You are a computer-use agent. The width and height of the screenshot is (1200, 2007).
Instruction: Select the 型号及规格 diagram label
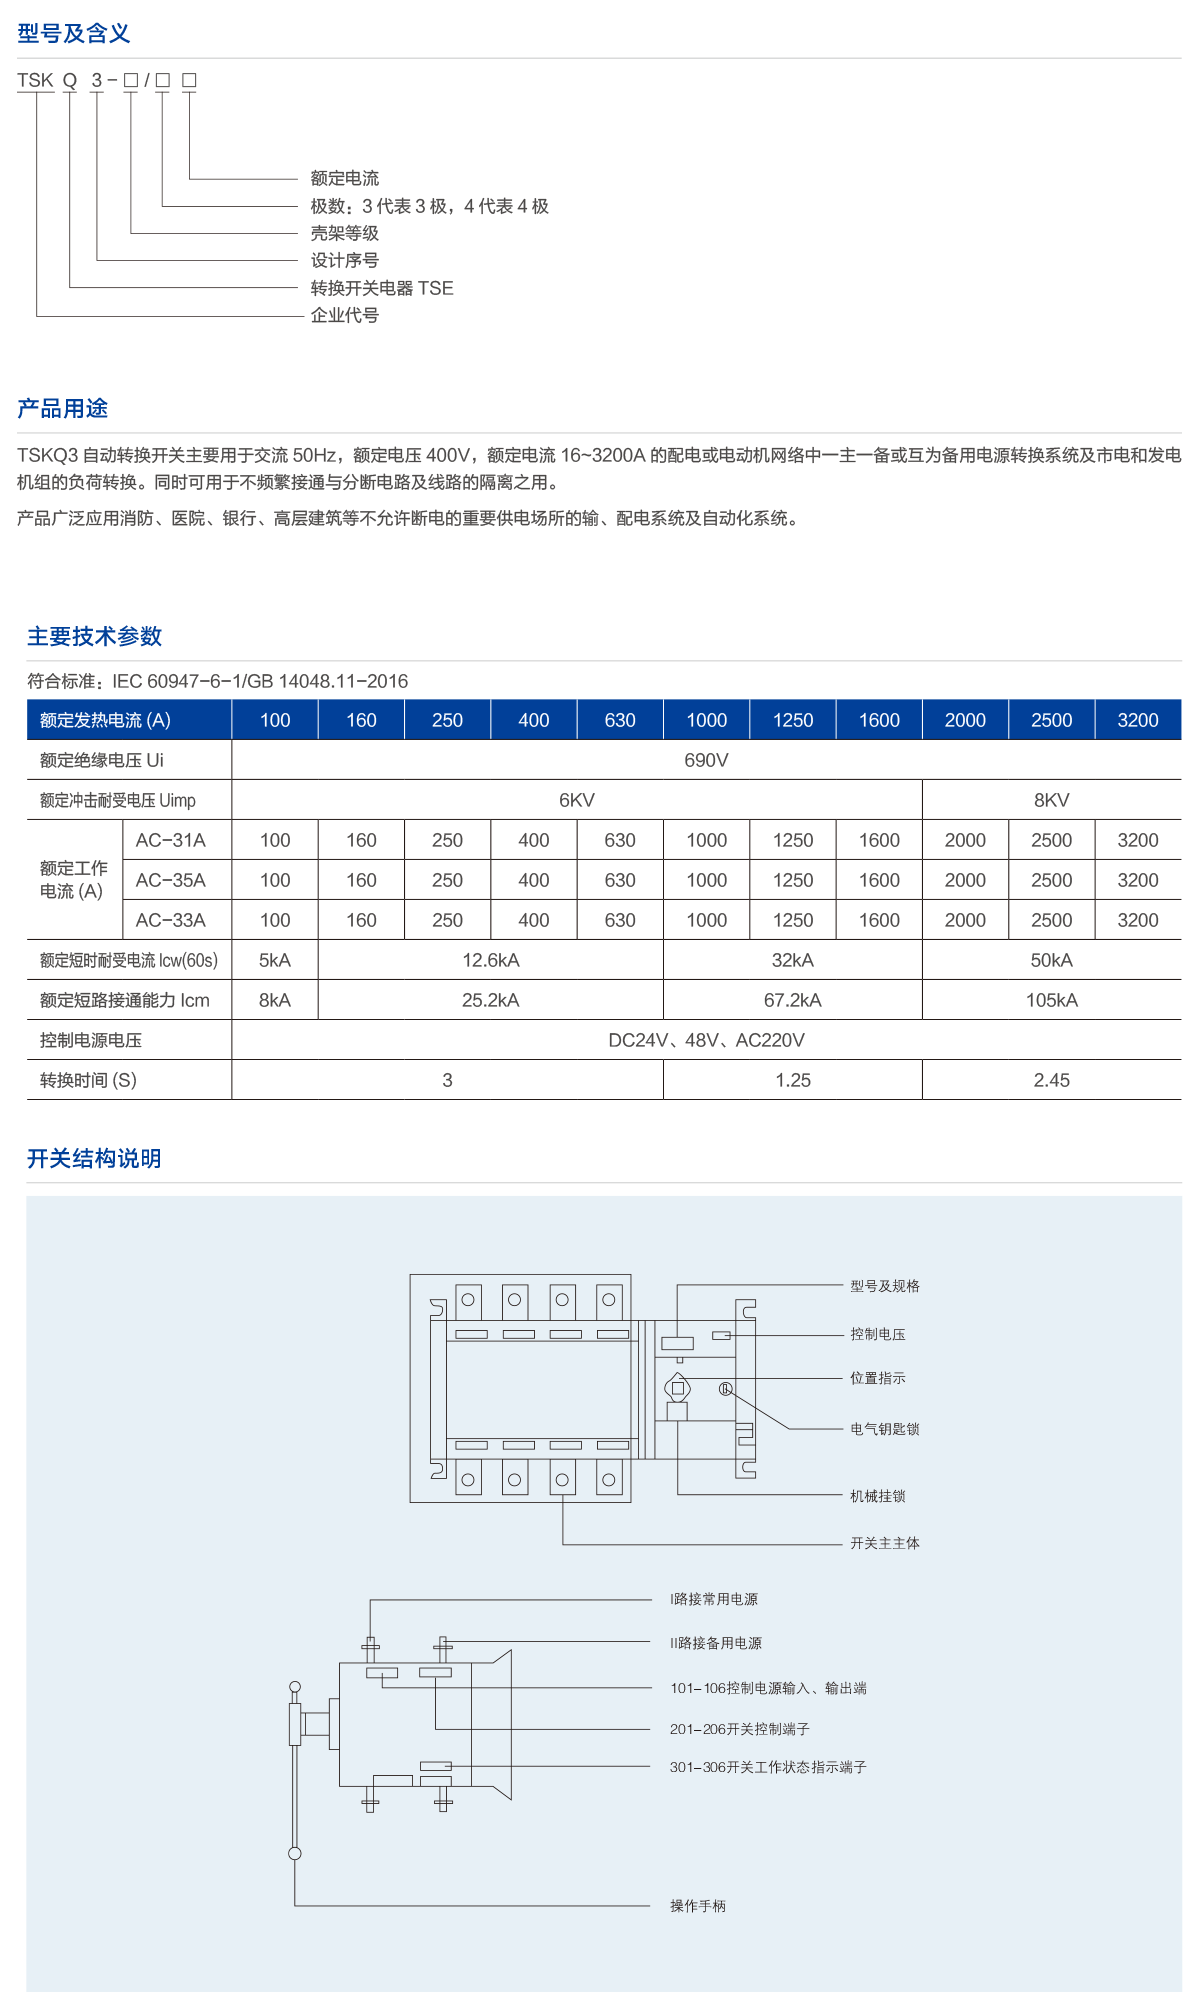(x=885, y=1286)
